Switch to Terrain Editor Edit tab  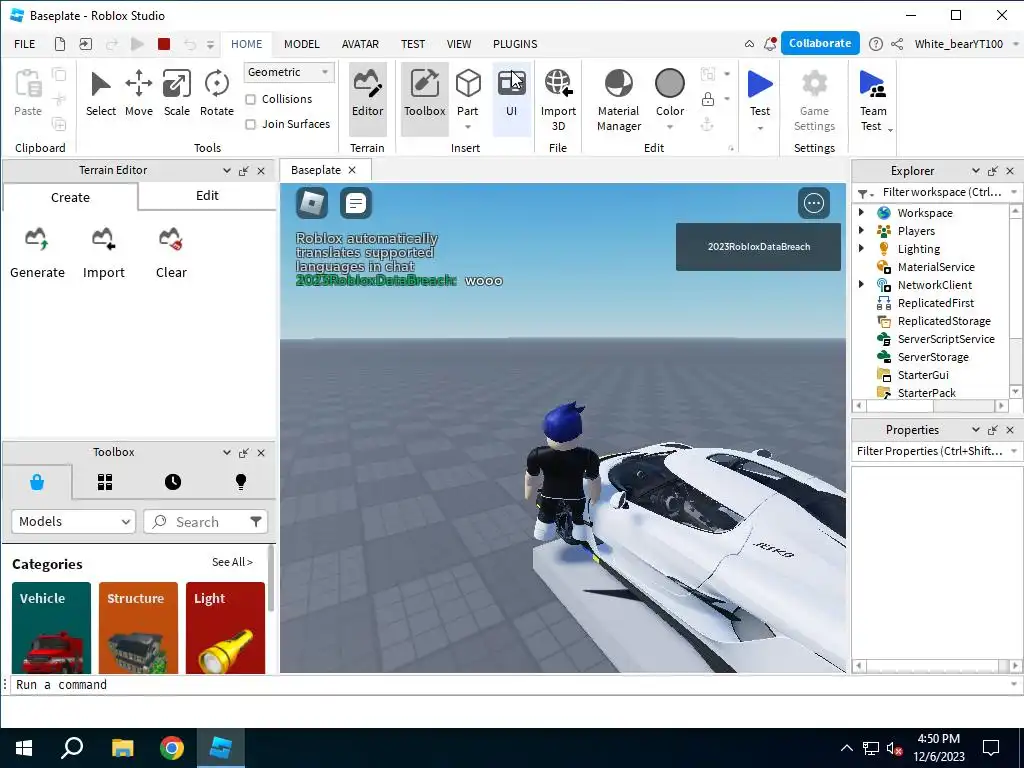[x=207, y=196]
